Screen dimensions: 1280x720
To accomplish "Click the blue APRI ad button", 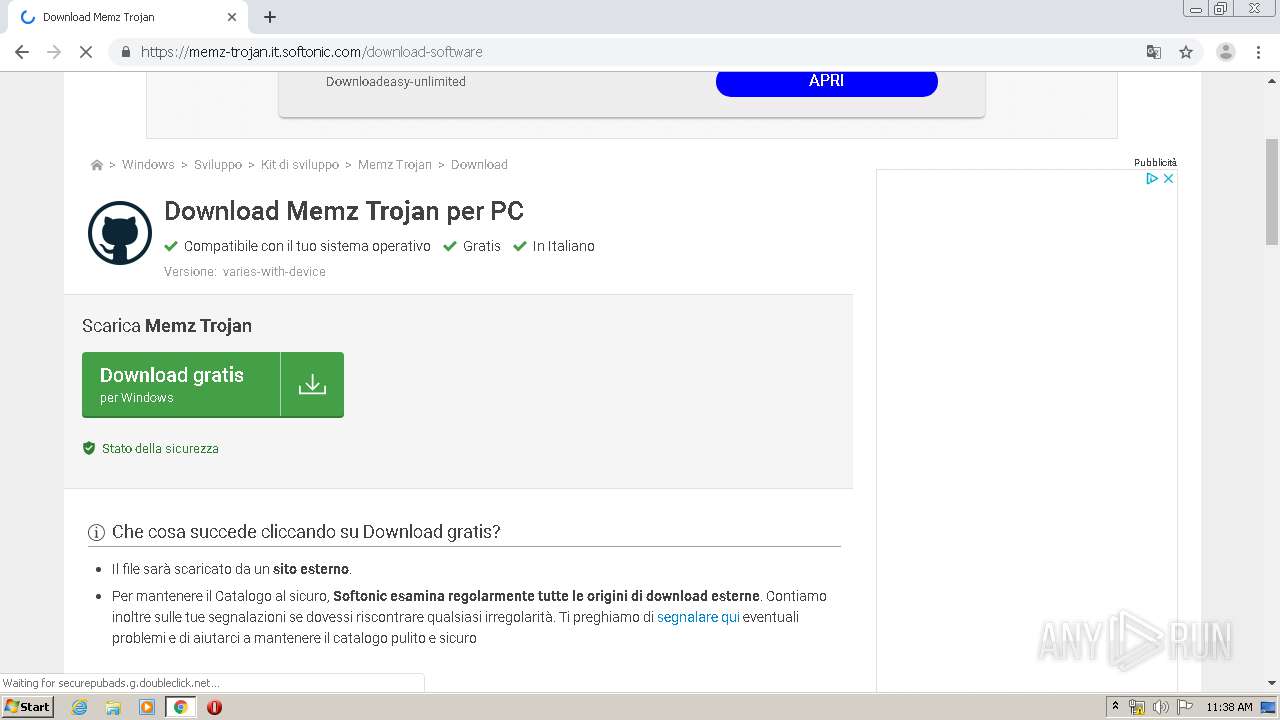I will point(827,81).
